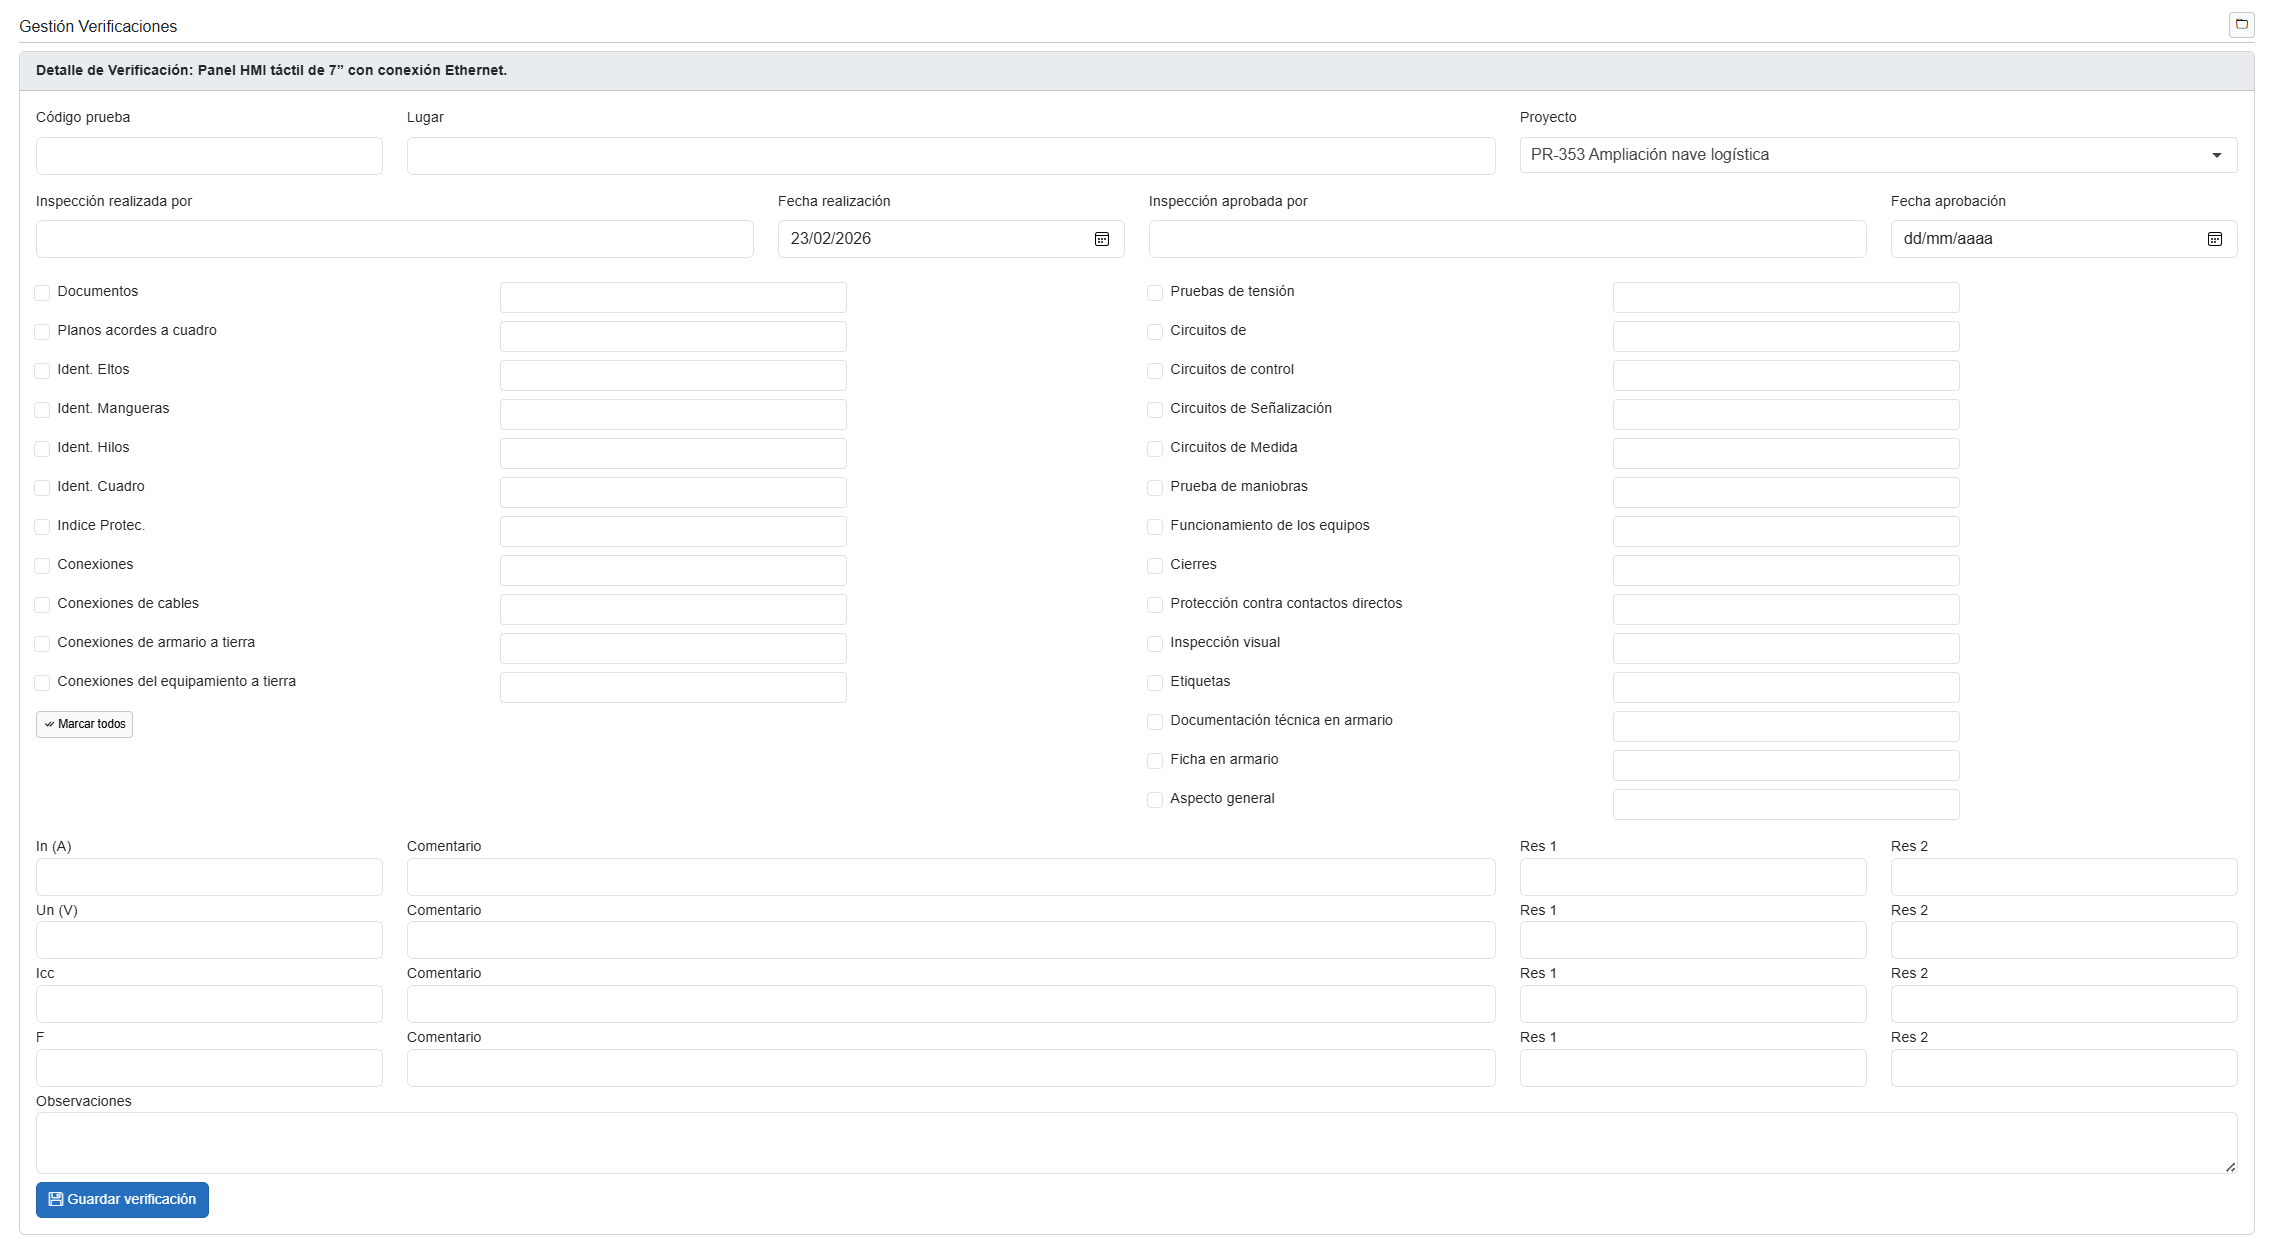Open the Proyecto dropdown
The image size is (2269, 1242).
coord(1877,155)
